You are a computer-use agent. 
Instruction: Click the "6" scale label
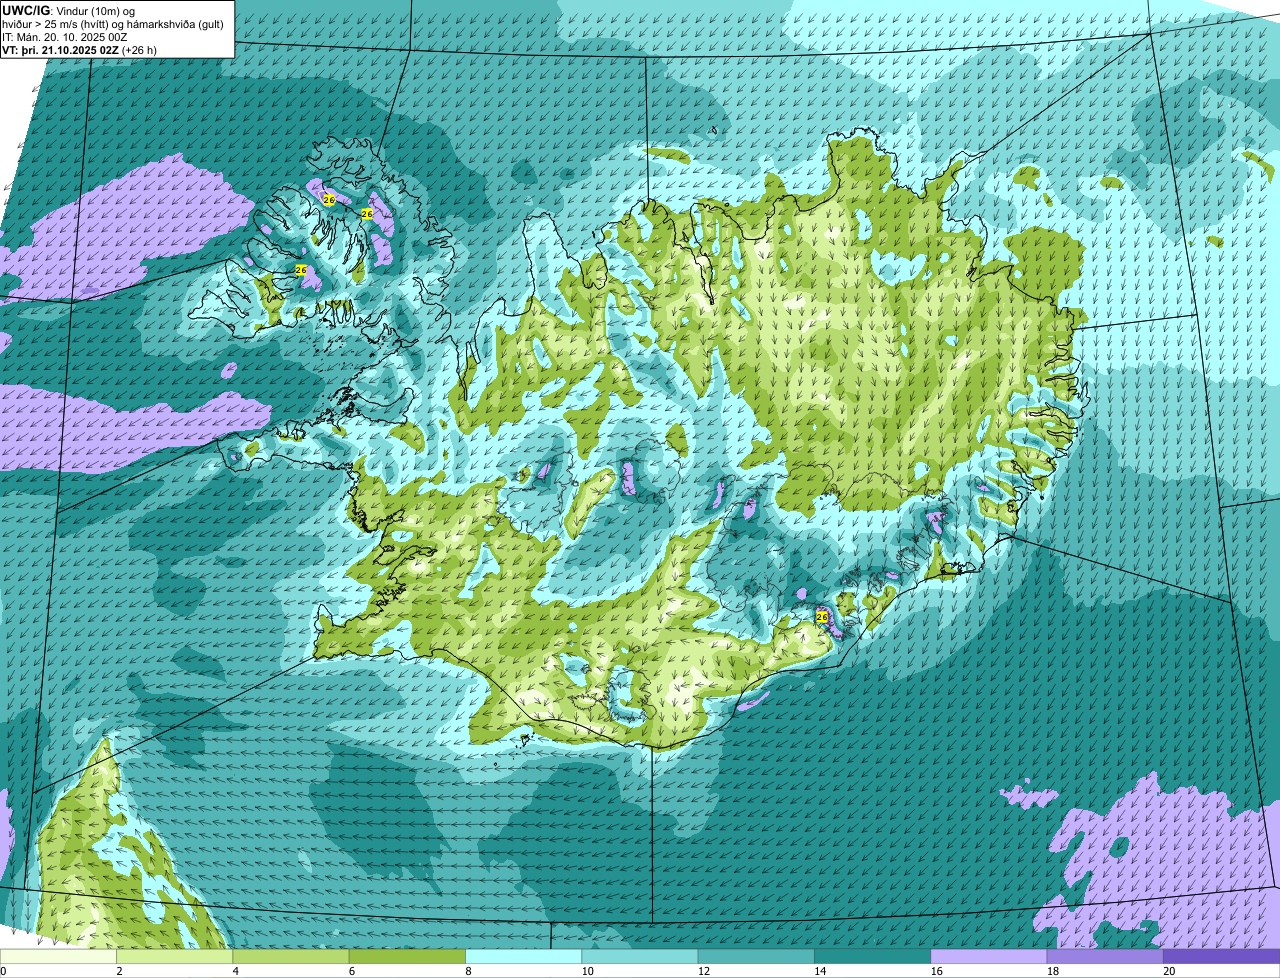point(351,971)
